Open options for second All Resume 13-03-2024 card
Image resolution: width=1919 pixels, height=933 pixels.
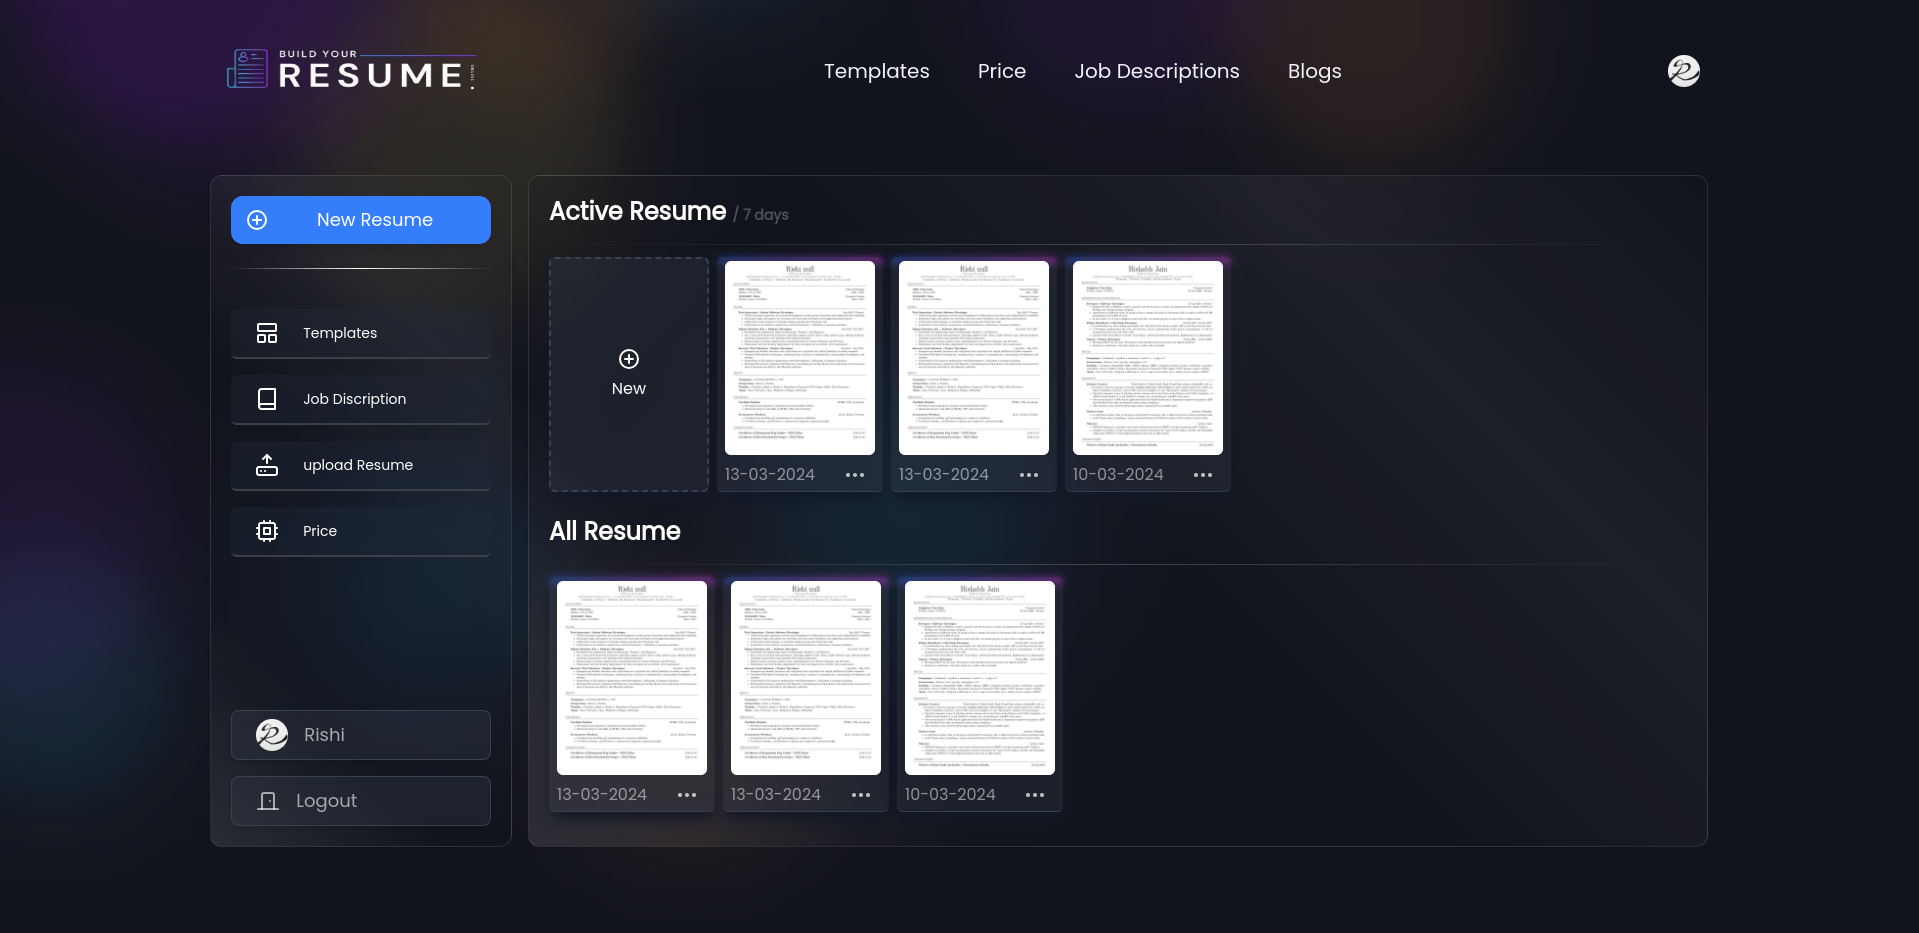click(861, 795)
